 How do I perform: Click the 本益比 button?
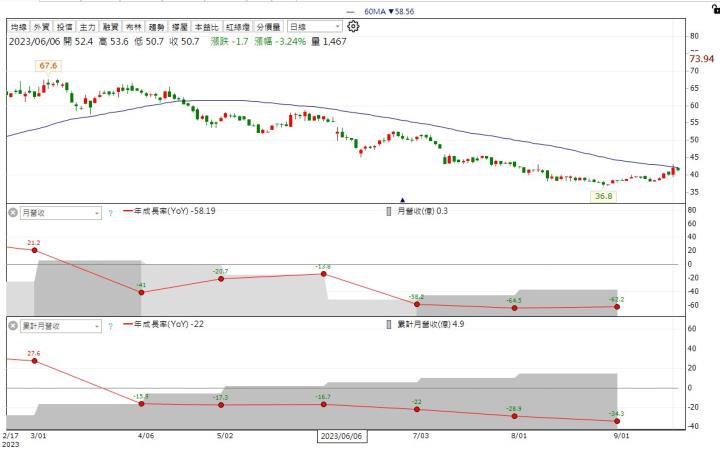(x=207, y=27)
